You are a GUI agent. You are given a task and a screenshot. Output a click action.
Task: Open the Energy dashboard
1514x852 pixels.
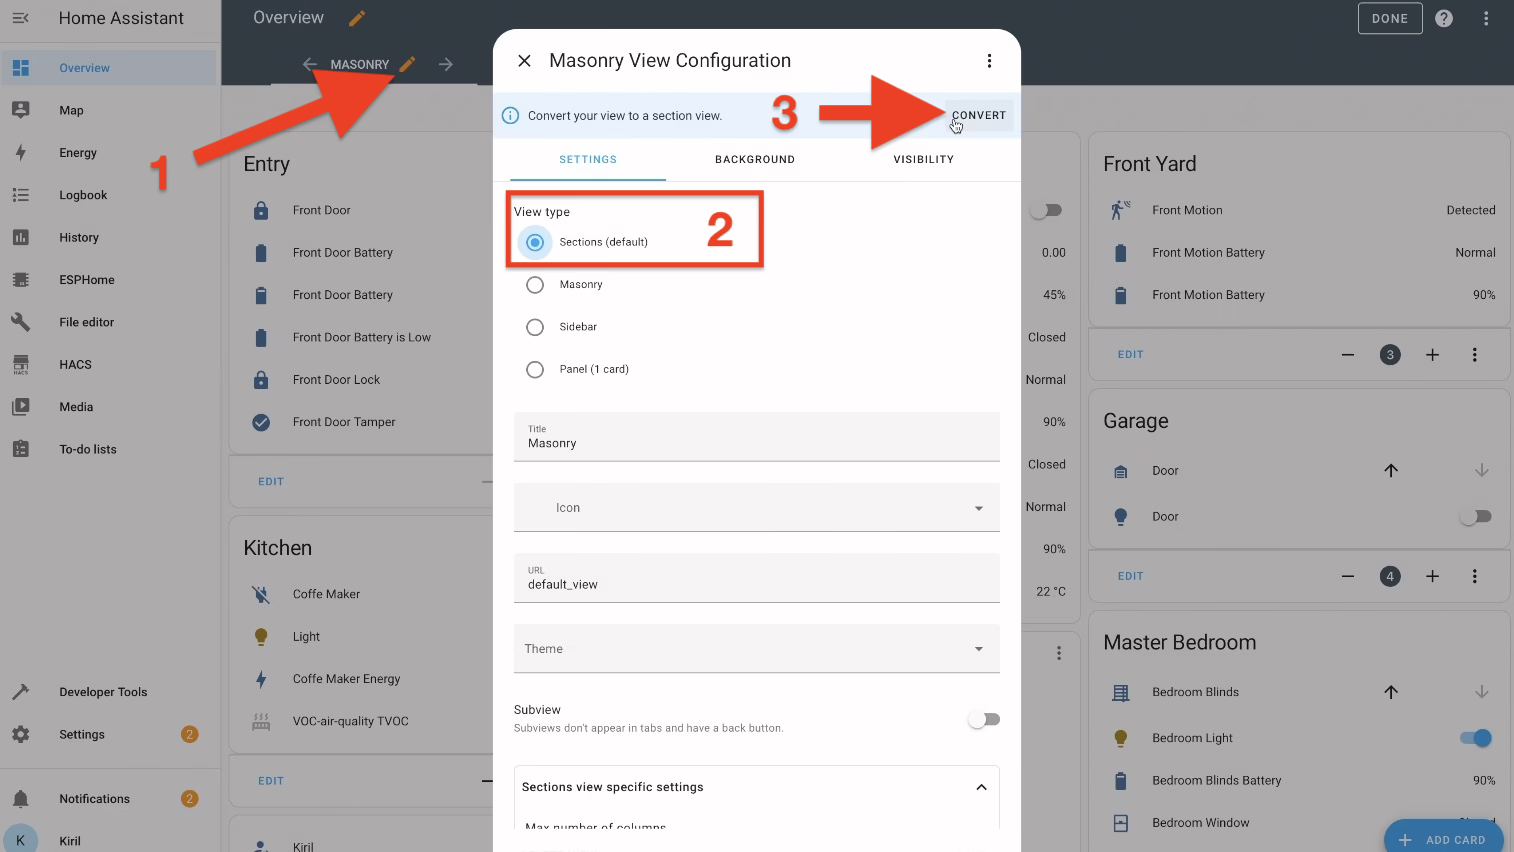[x=109, y=153]
